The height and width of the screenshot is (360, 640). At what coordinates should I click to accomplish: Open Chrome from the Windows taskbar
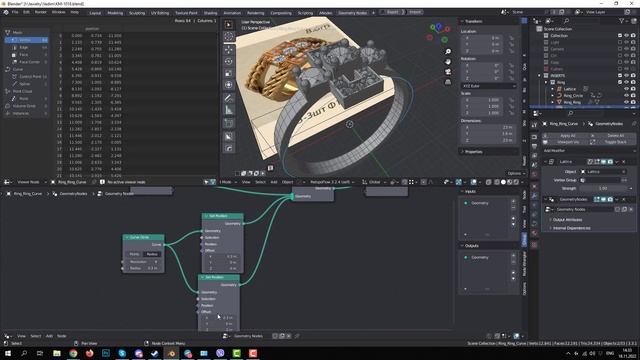click(x=73, y=353)
